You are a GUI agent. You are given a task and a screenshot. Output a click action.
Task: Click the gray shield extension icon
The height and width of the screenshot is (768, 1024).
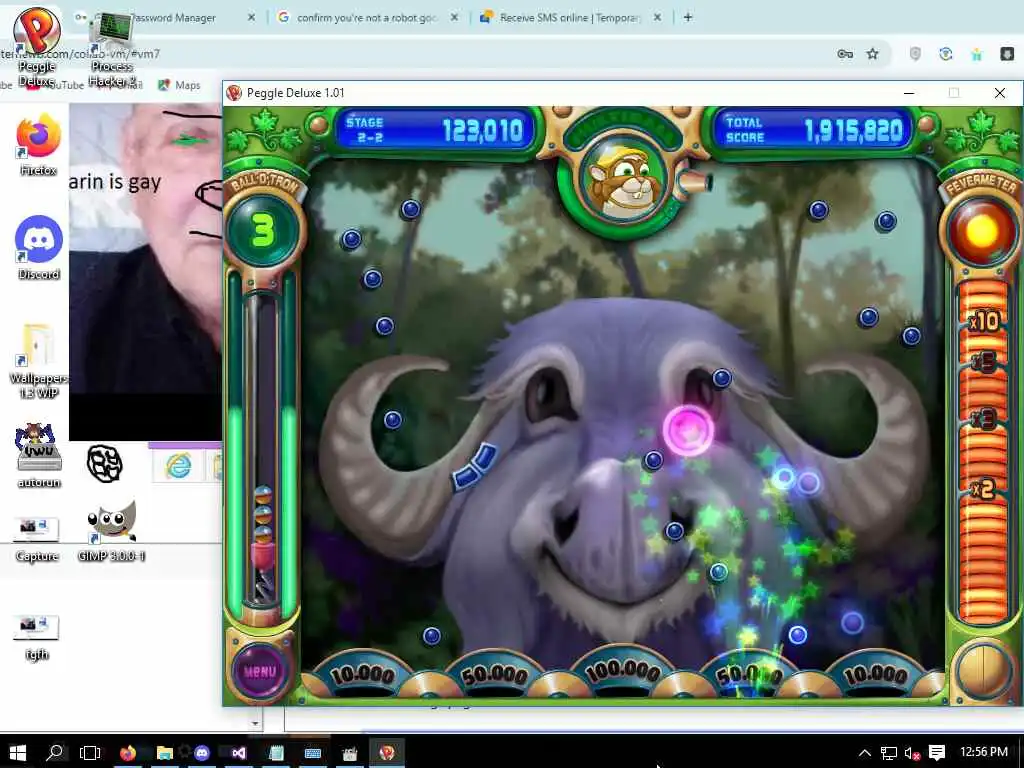915,54
